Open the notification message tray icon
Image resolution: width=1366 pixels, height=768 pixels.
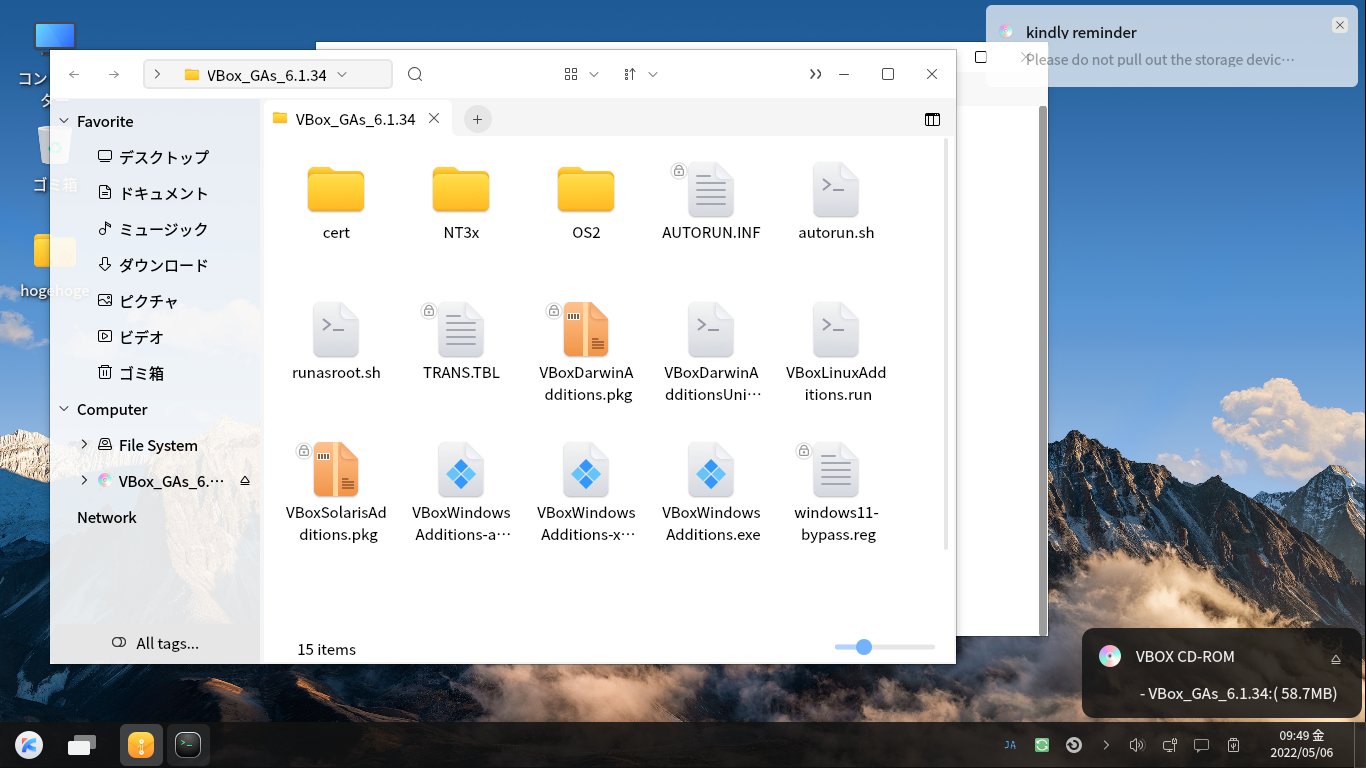tap(1202, 745)
